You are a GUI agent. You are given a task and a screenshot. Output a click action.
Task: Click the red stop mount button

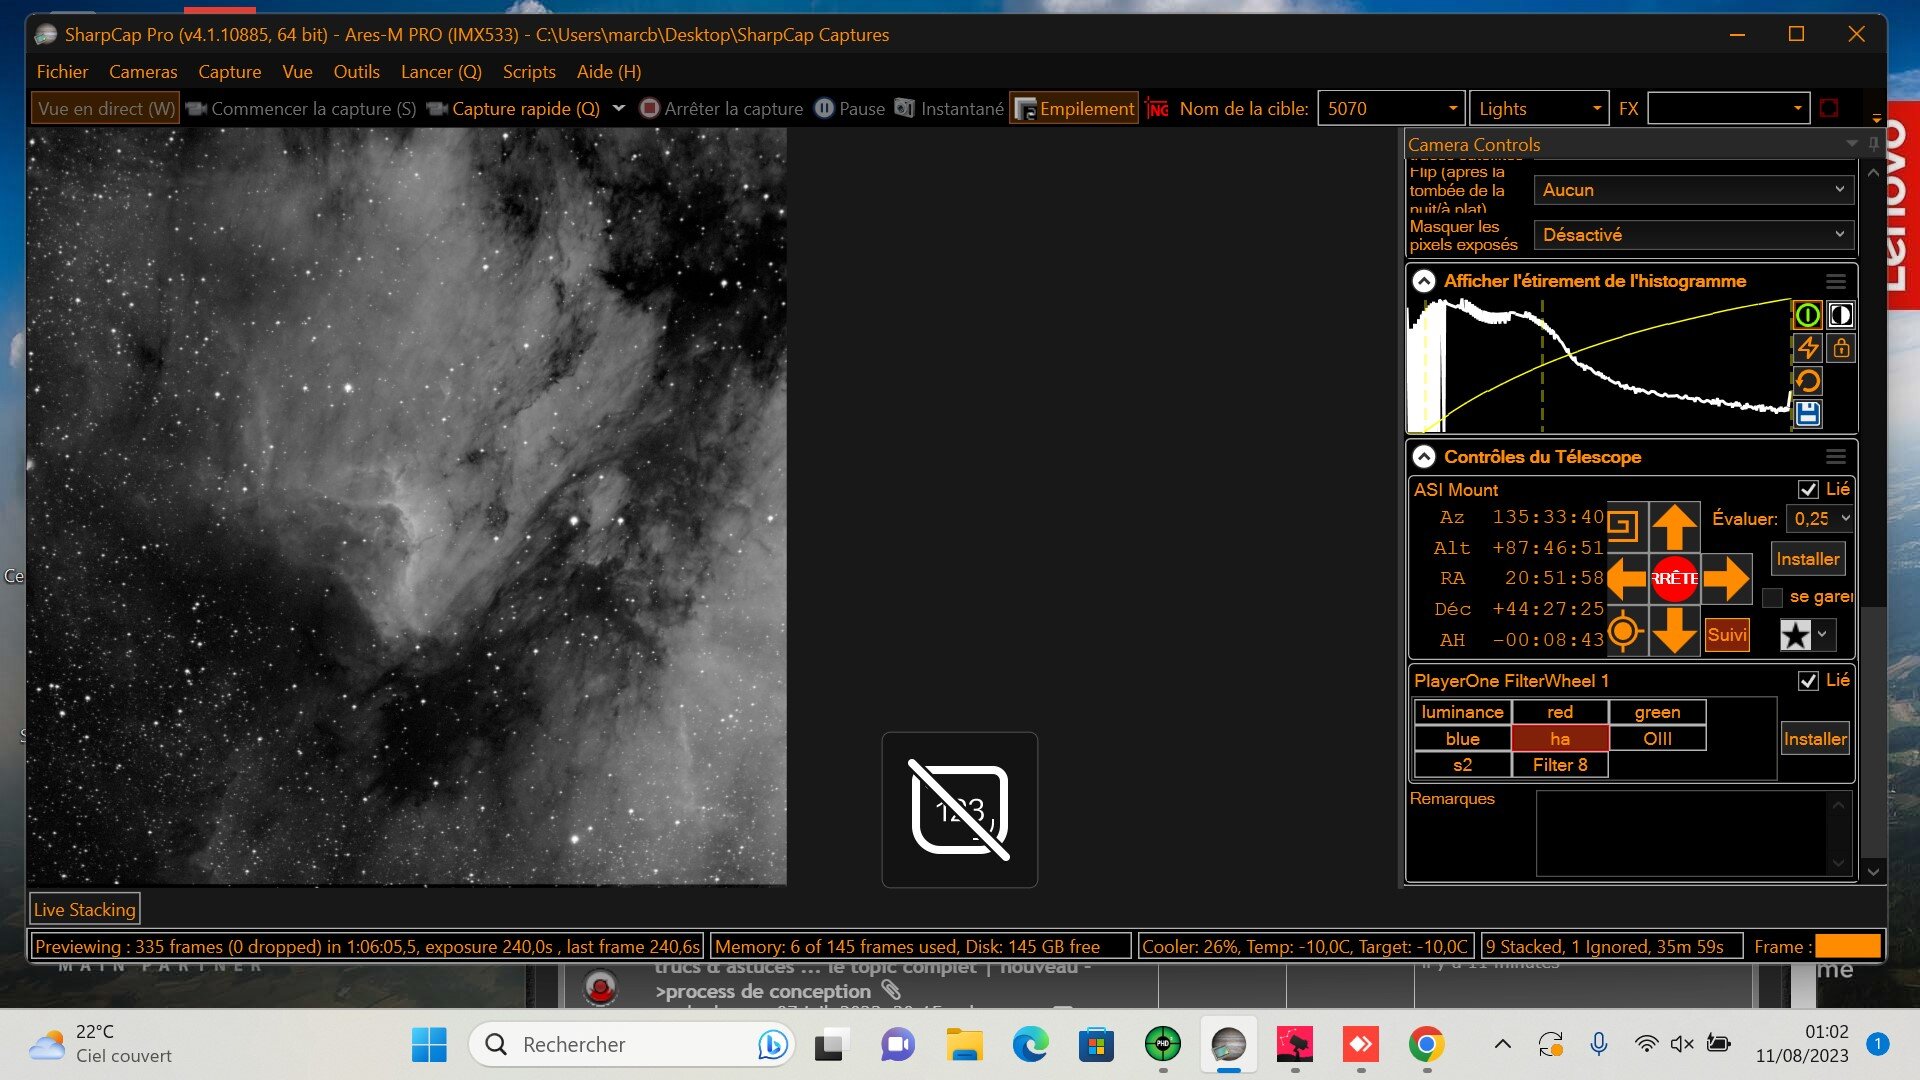pos(1674,579)
